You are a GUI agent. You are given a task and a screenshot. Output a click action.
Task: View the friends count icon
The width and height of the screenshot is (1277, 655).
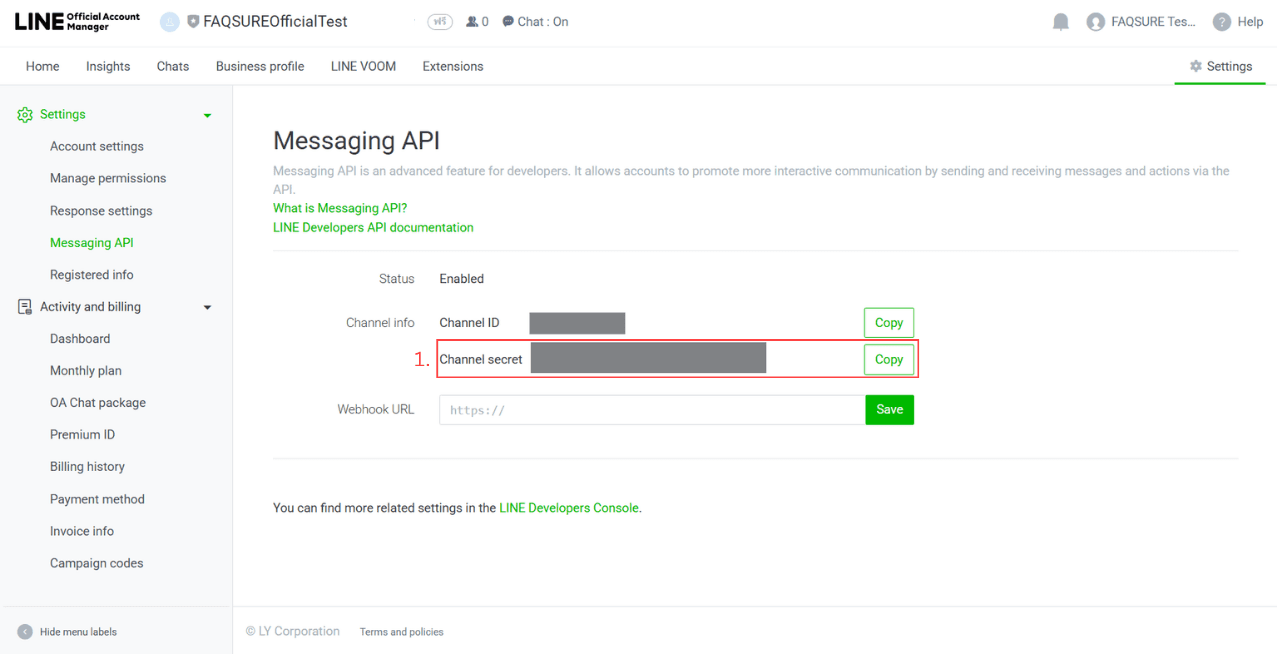pos(472,21)
